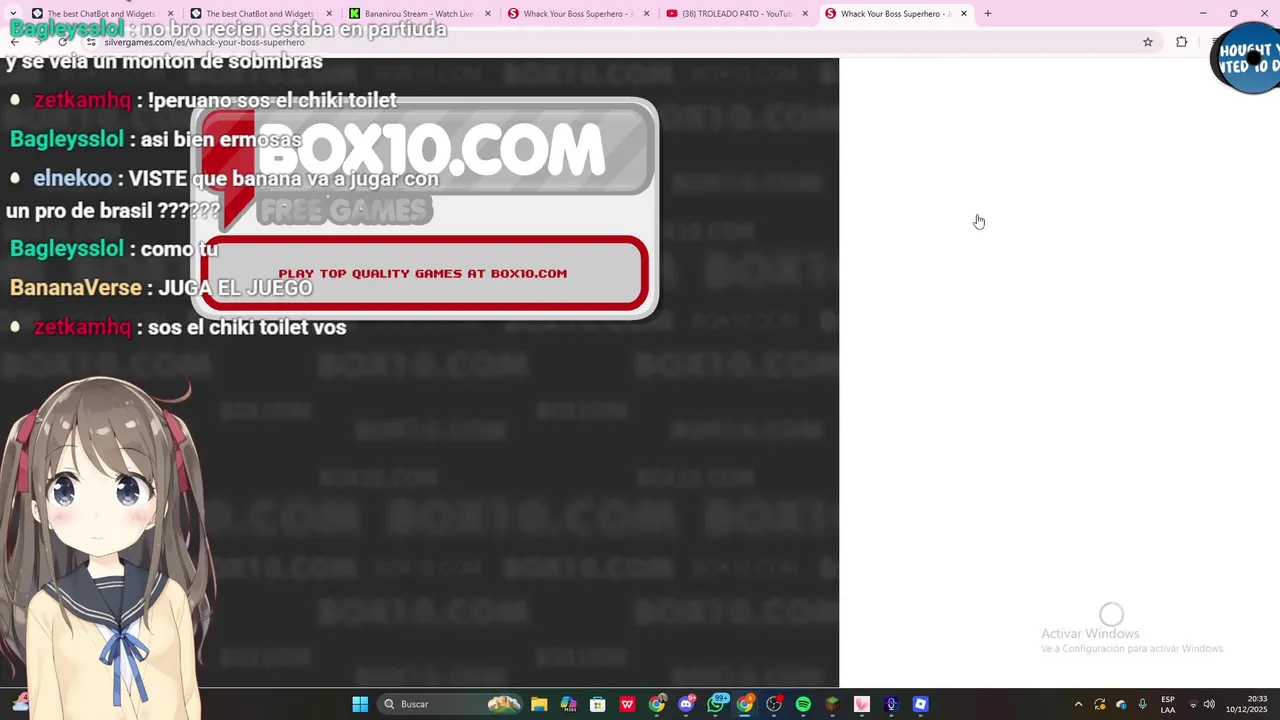The width and height of the screenshot is (1280, 720).
Task: Open the volume control tray icon
Action: [1209, 704]
